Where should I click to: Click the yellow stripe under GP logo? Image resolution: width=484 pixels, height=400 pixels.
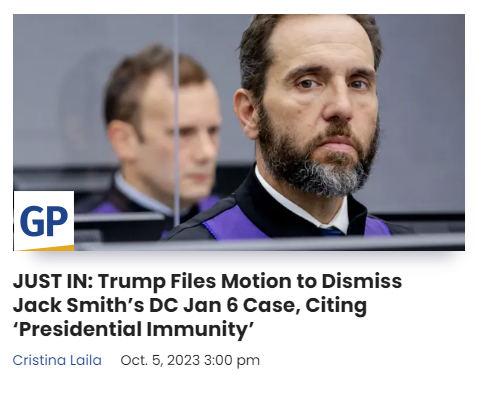tap(47, 248)
